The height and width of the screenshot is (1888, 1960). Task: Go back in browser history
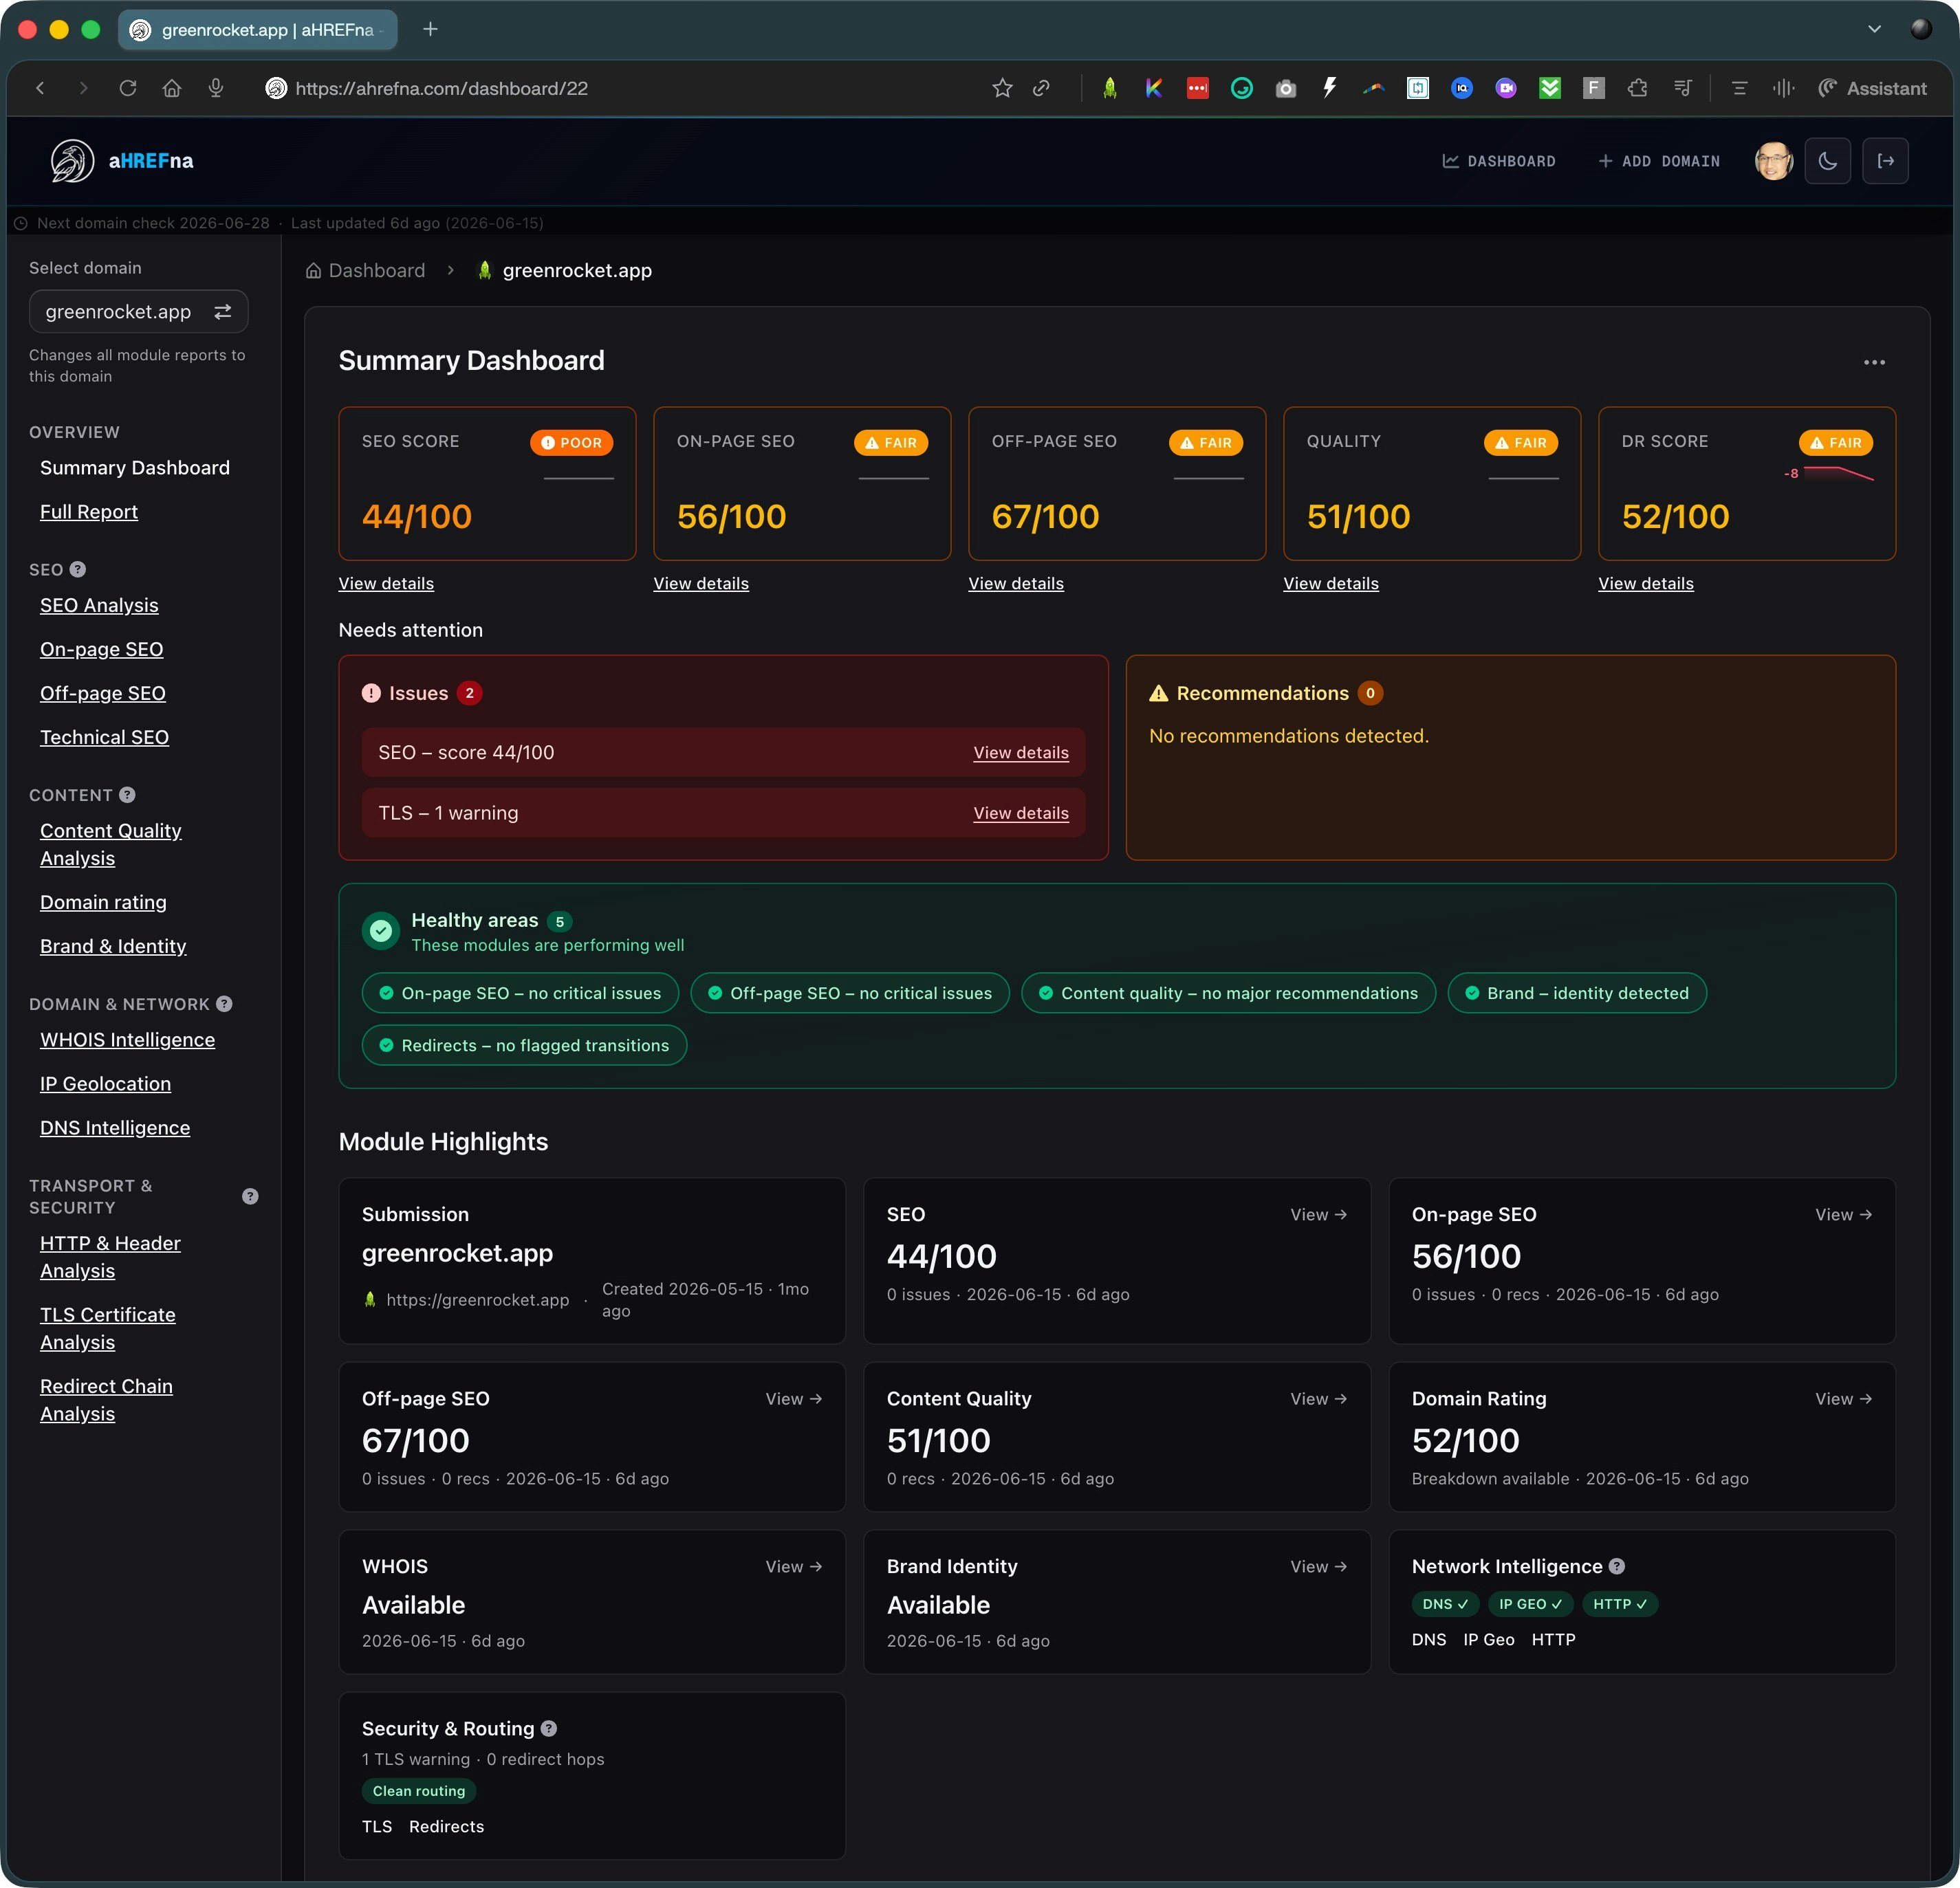pos(40,88)
